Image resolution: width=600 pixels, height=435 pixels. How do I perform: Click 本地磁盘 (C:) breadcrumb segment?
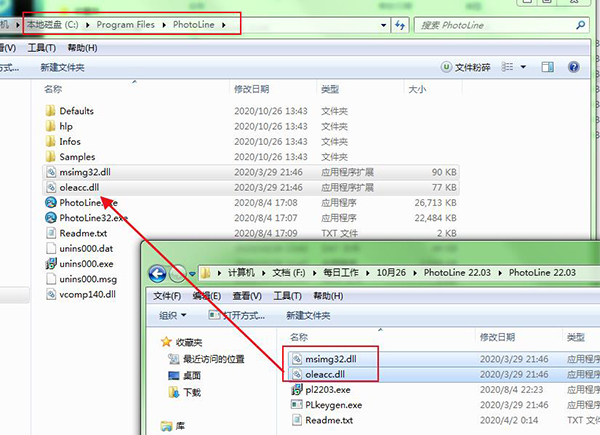tap(53, 25)
